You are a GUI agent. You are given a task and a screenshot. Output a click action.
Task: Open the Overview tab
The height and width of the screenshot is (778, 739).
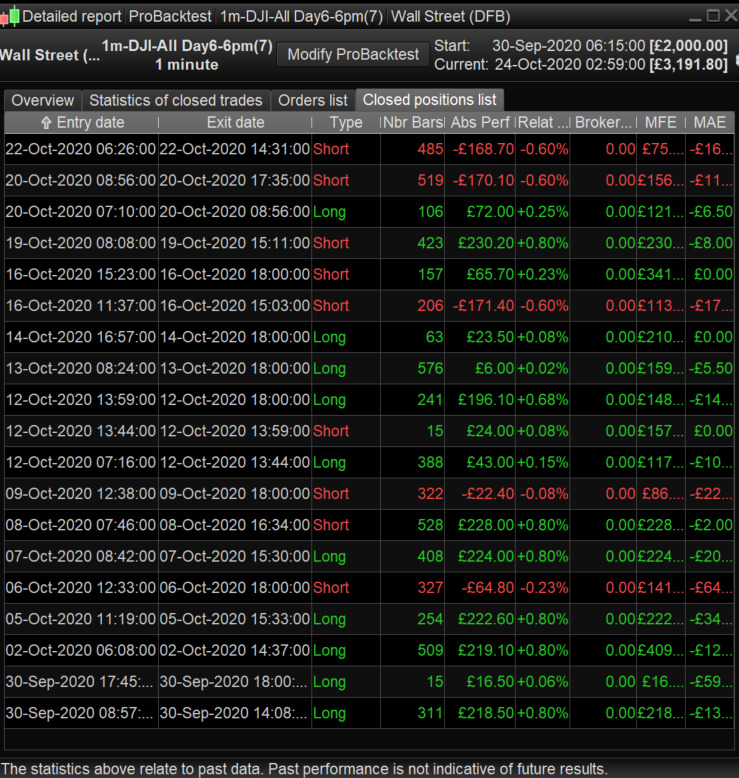[43, 100]
